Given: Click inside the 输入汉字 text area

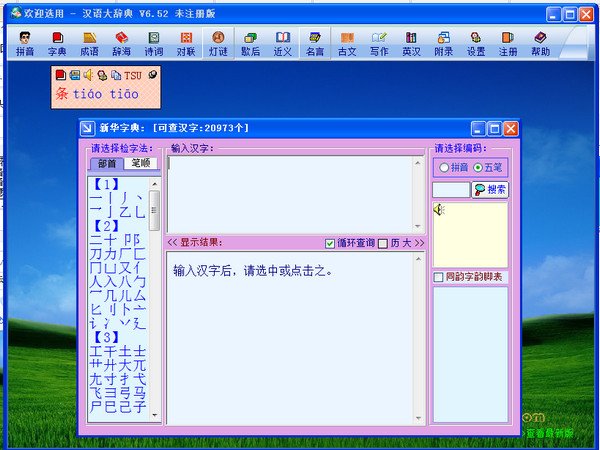Looking at the screenshot, I should (291, 194).
